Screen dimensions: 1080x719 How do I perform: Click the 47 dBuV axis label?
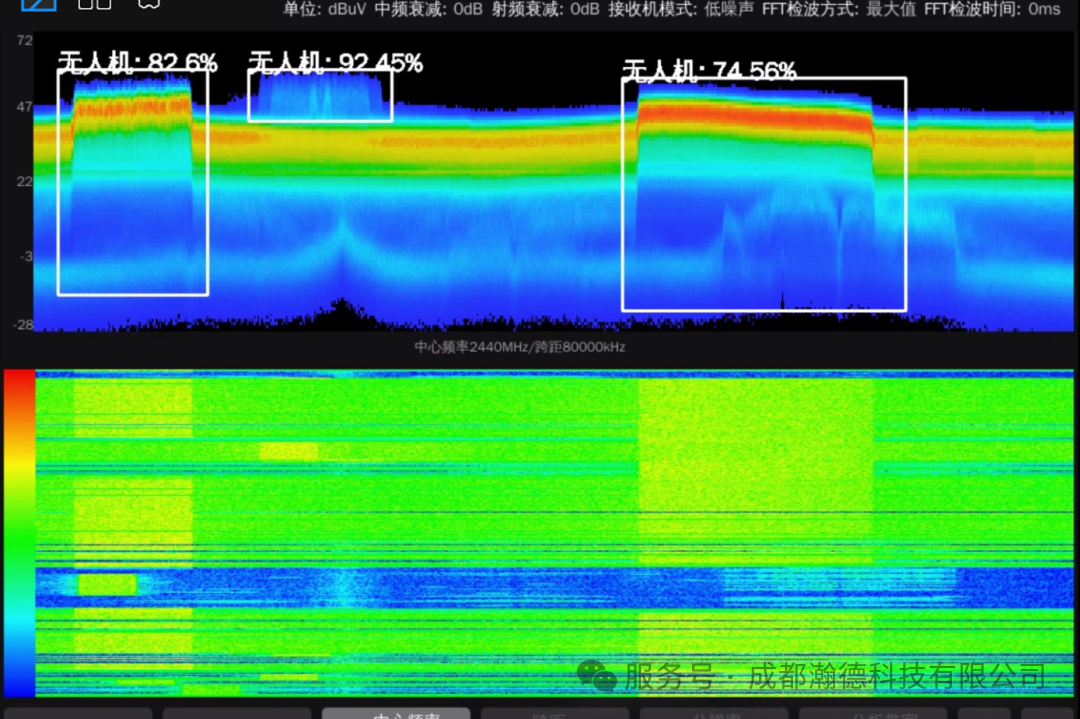[24, 105]
